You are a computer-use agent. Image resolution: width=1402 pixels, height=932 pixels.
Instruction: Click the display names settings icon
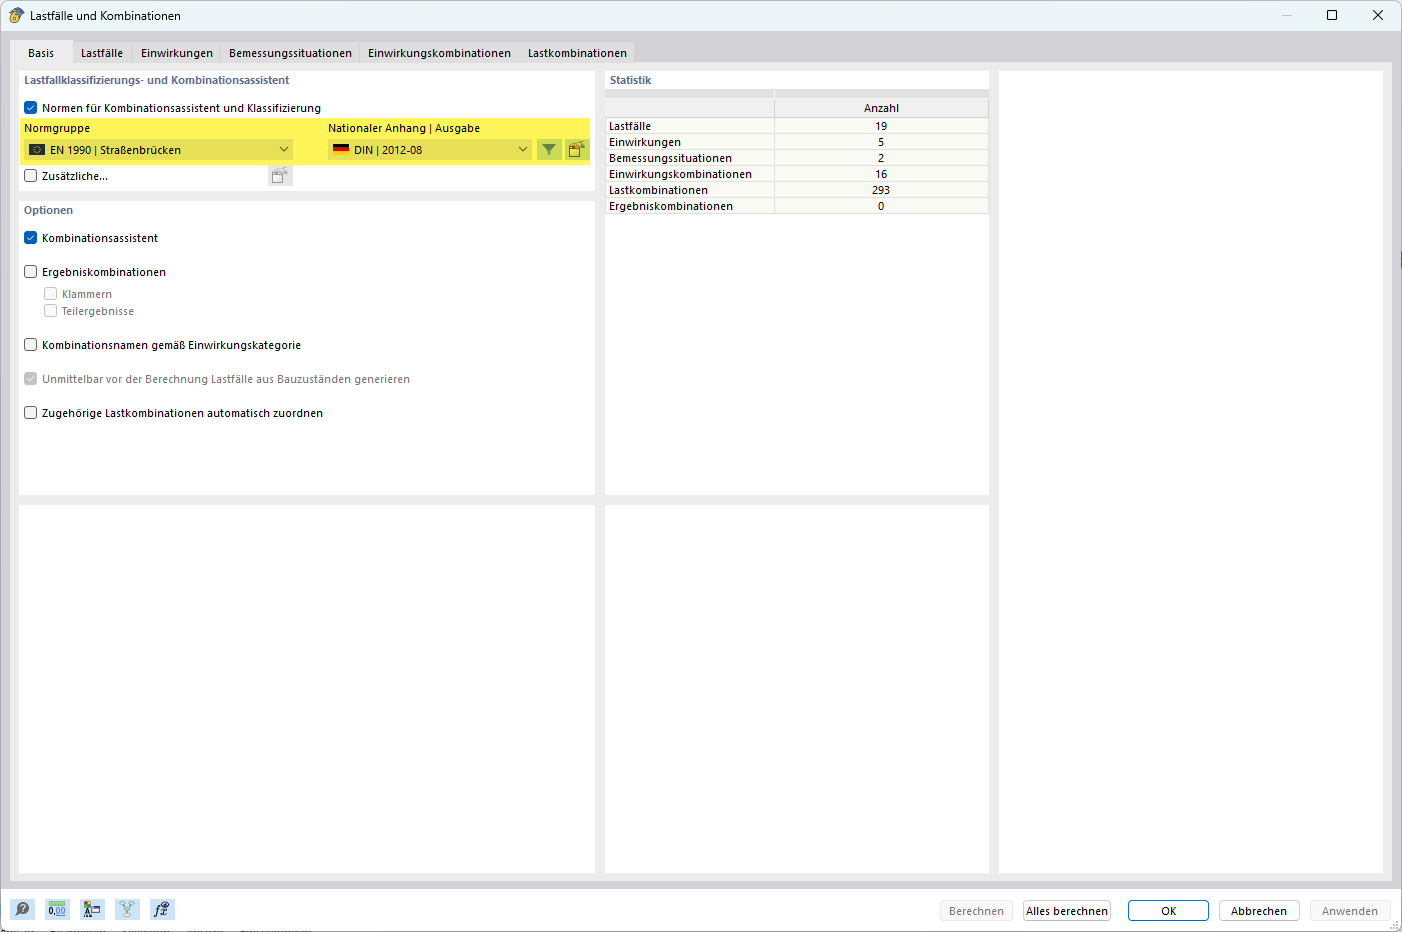click(x=92, y=909)
